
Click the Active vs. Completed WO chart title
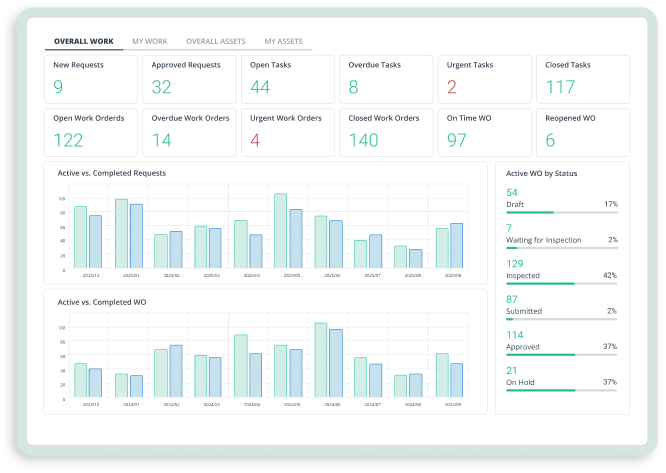coord(102,301)
